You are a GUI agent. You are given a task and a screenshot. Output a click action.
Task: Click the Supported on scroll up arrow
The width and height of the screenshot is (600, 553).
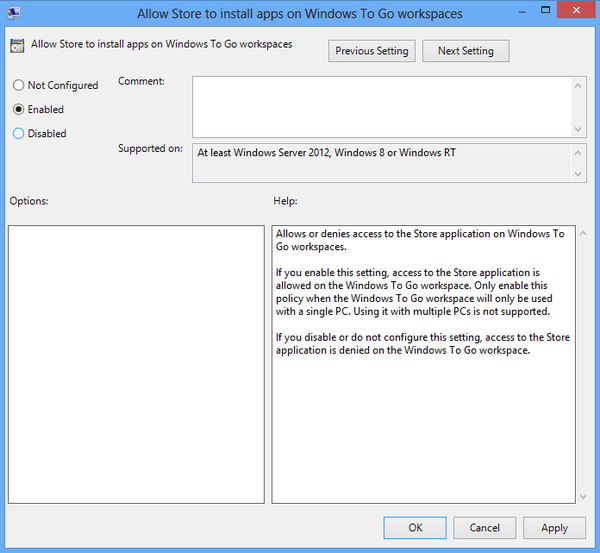pyautogui.click(x=578, y=153)
